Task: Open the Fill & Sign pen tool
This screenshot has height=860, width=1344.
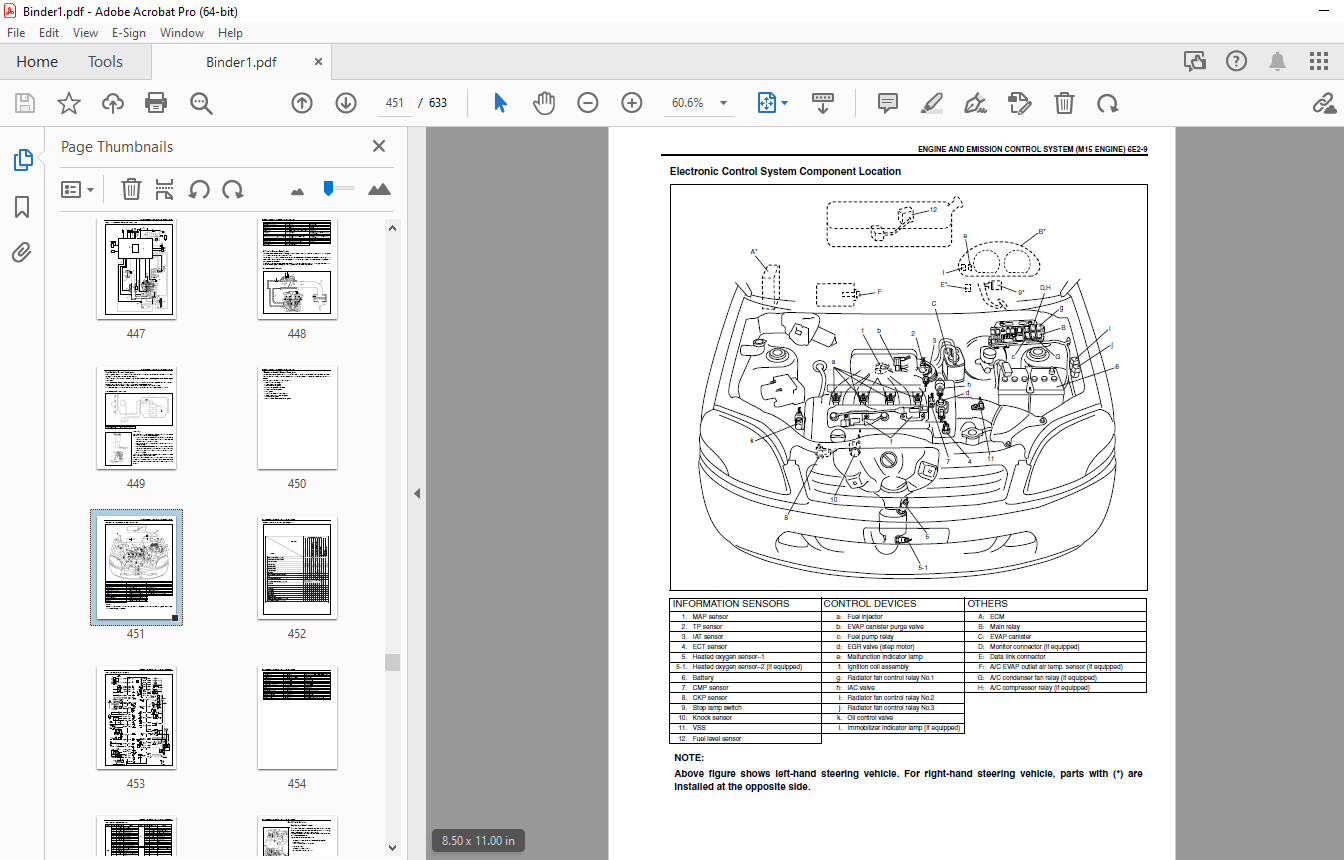Action: point(975,103)
